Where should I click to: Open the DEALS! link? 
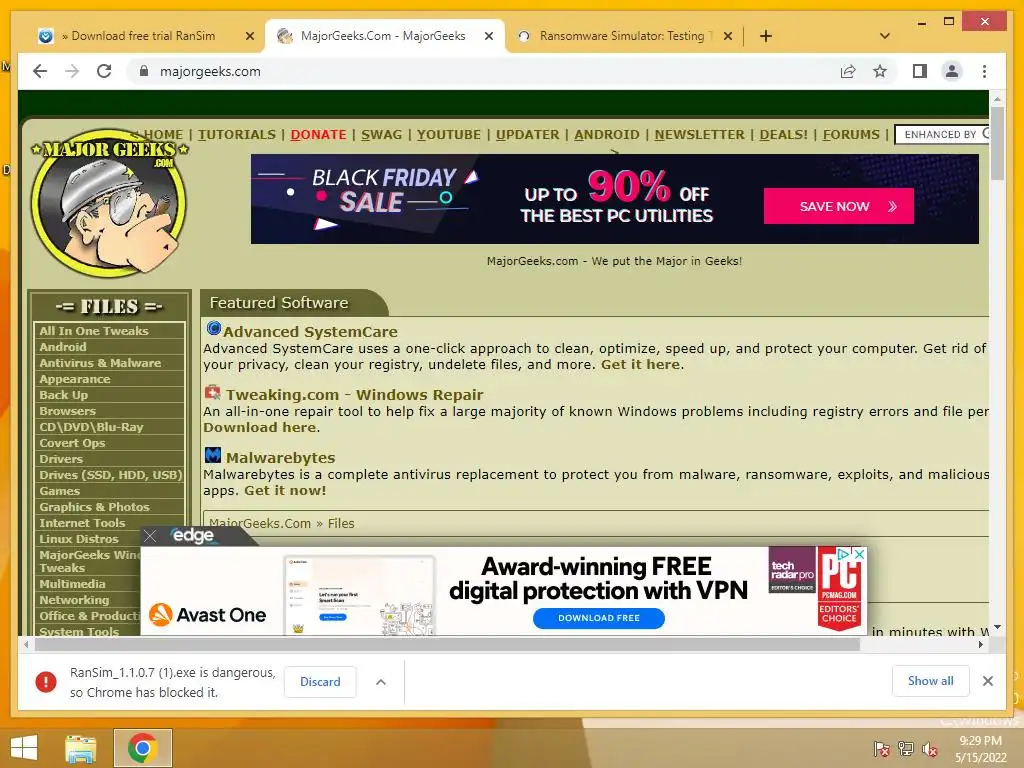pyautogui.click(x=784, y=135)
